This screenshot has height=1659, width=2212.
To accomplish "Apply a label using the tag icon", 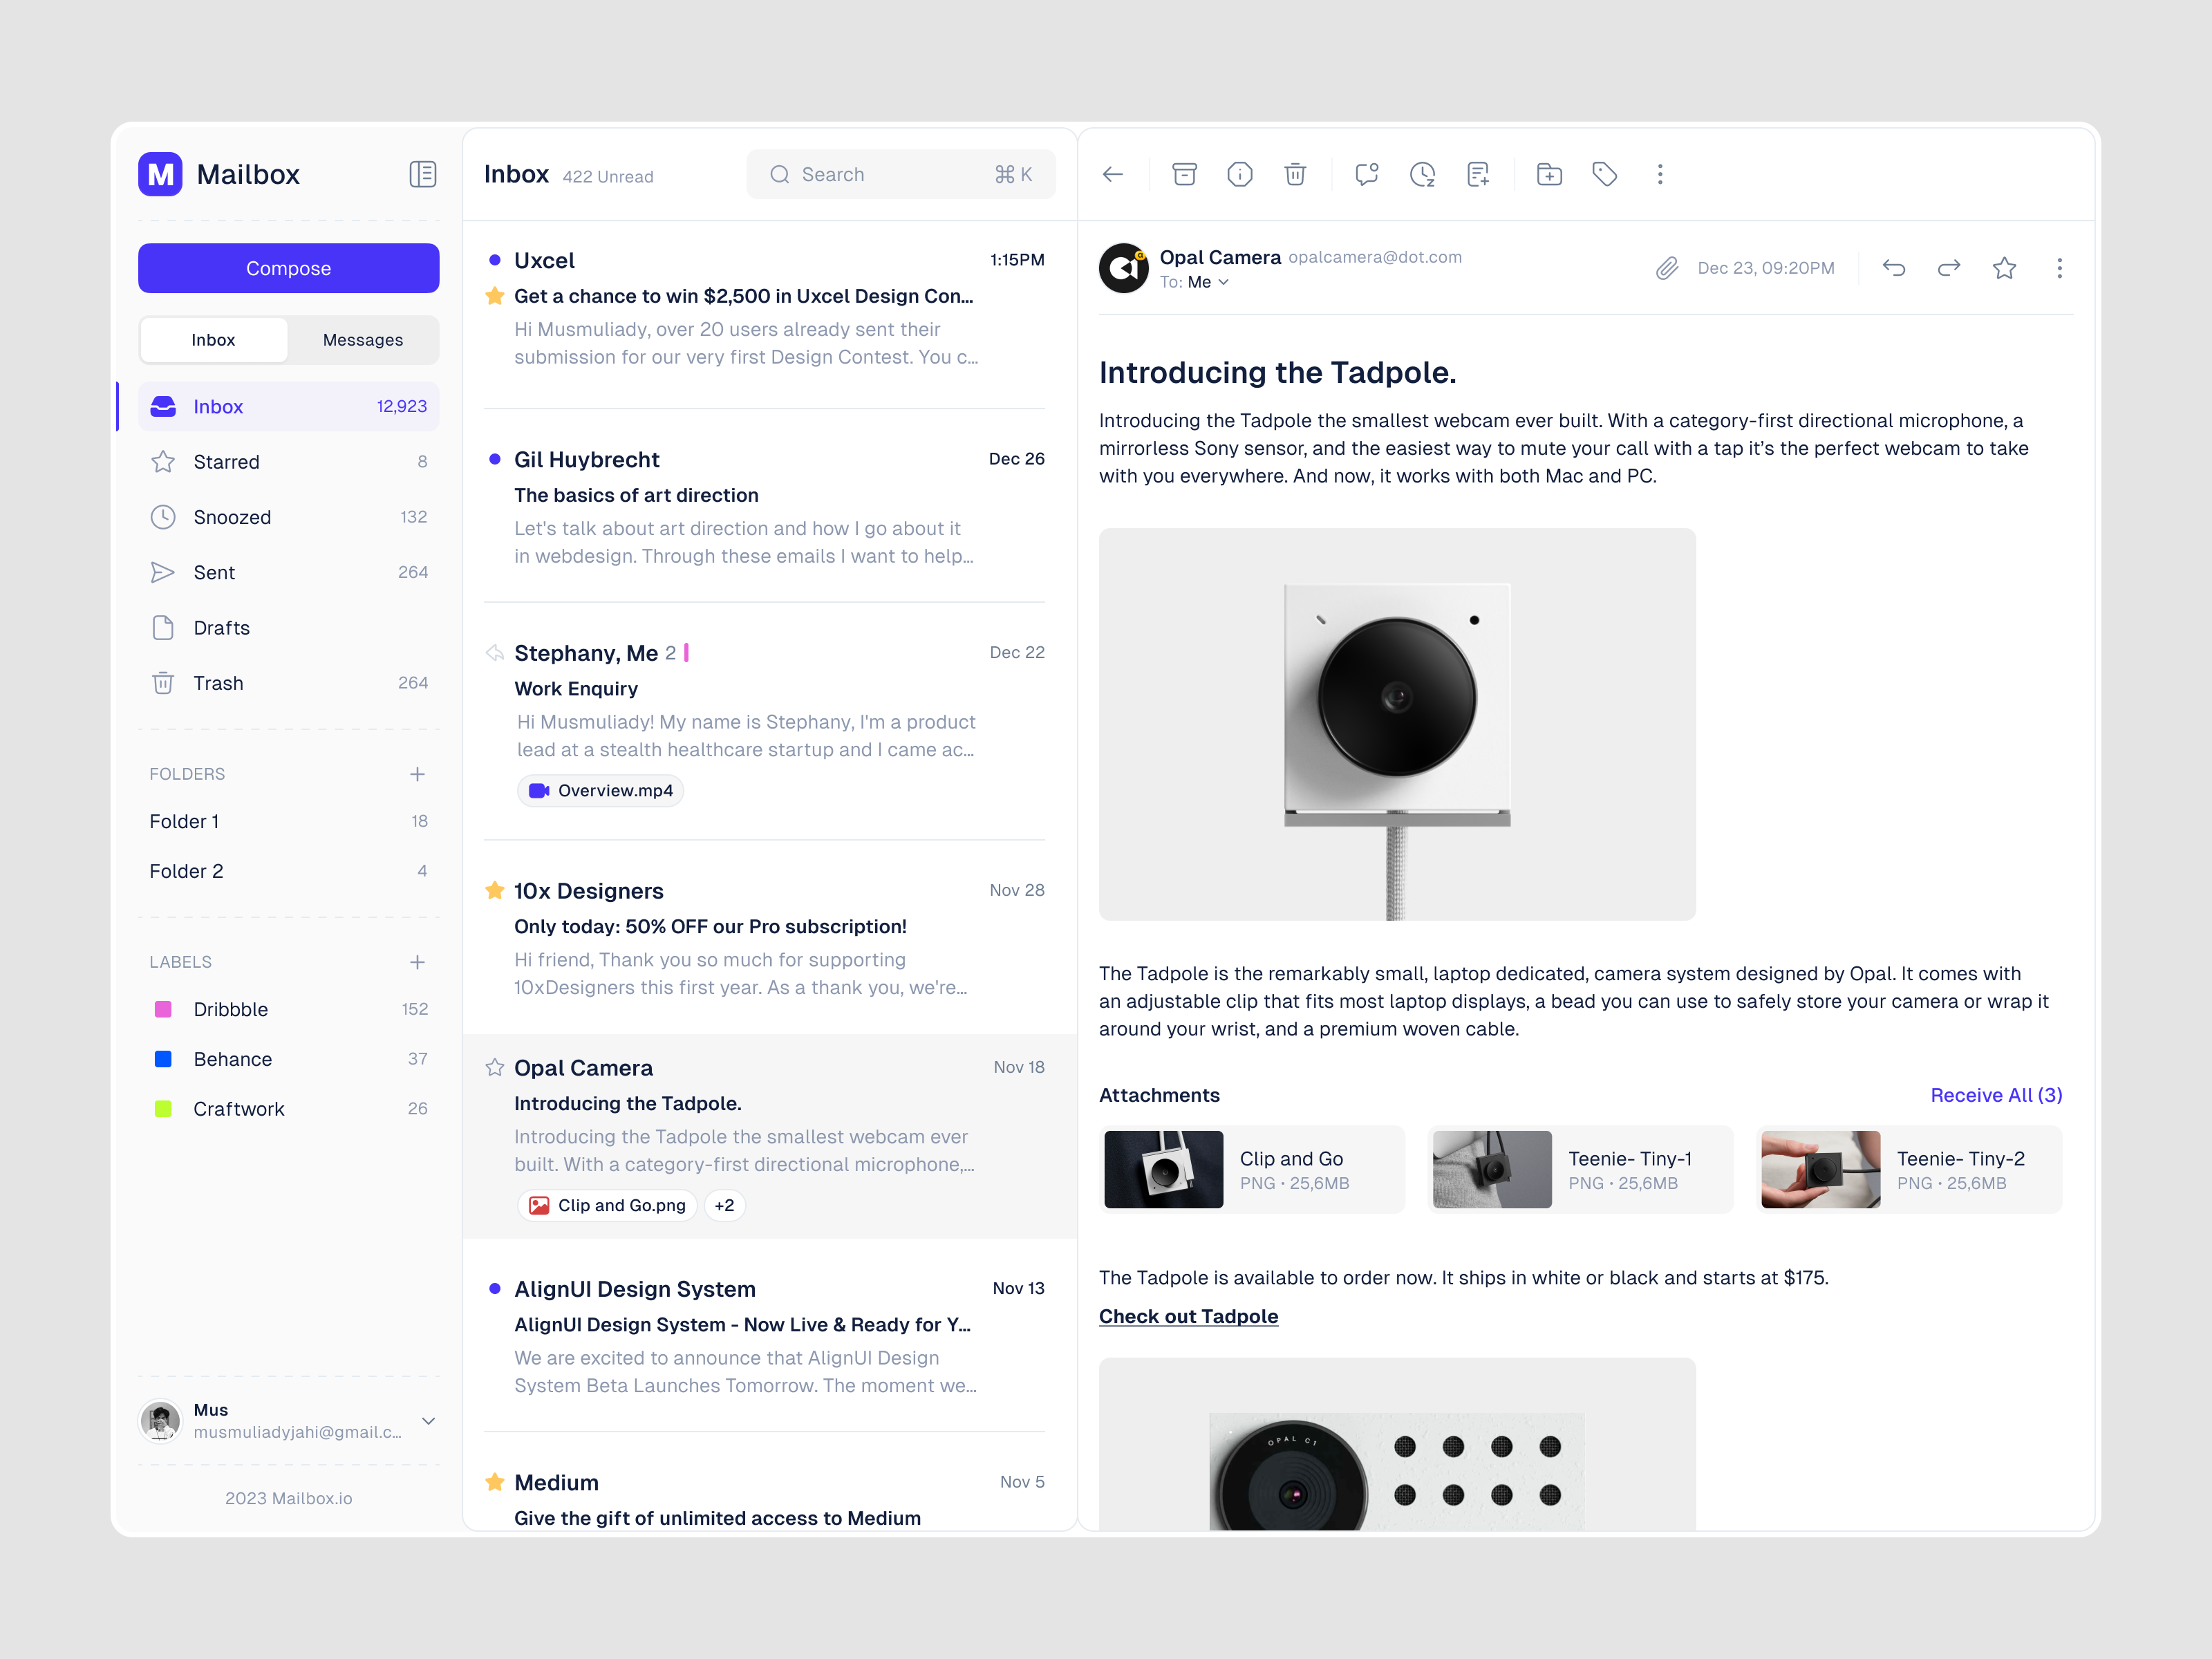I will pos(1605,174).
